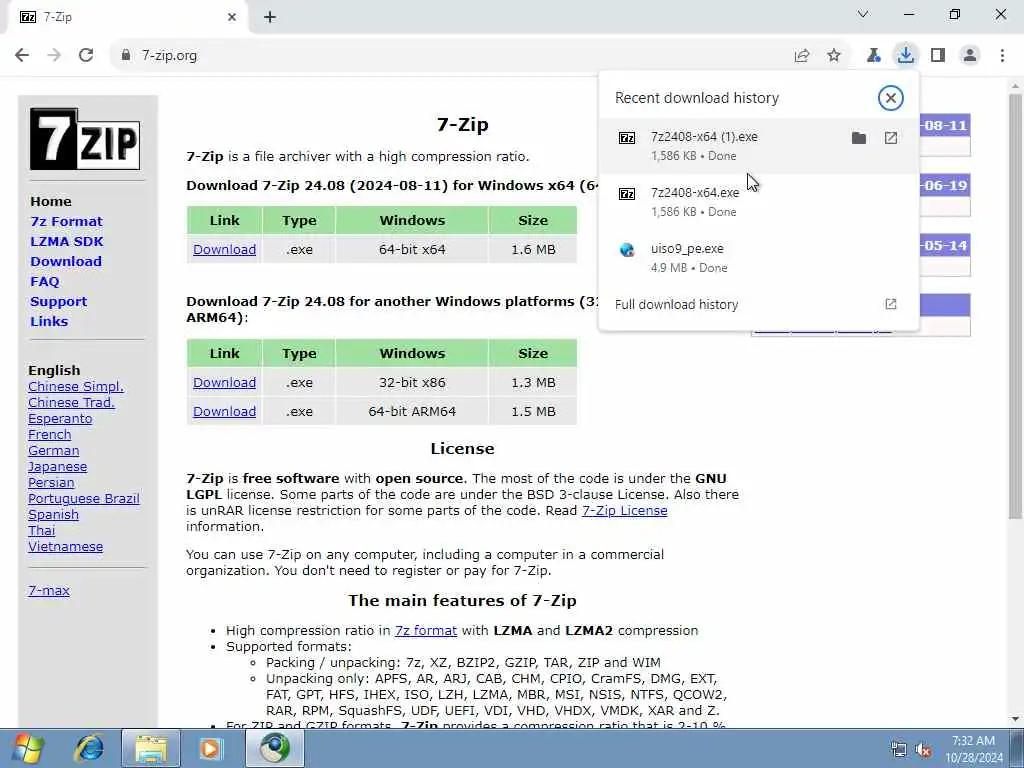
Task: Switch language to Spanish
Action: pos(54,515)
